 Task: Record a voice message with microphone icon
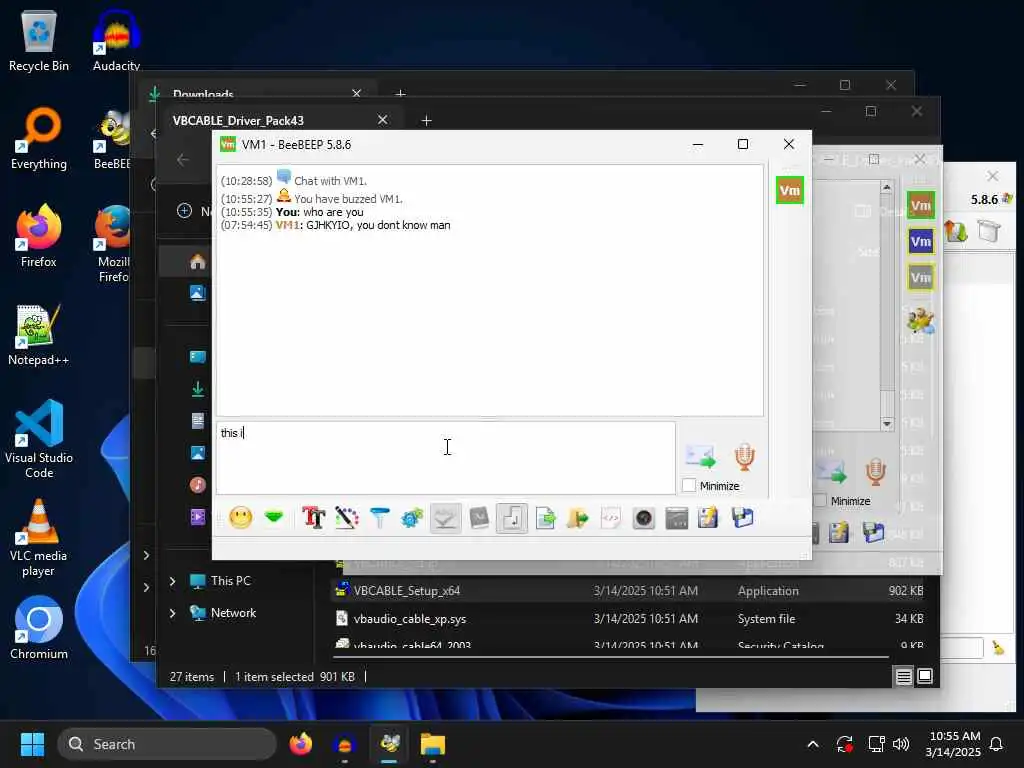(744, 456)
